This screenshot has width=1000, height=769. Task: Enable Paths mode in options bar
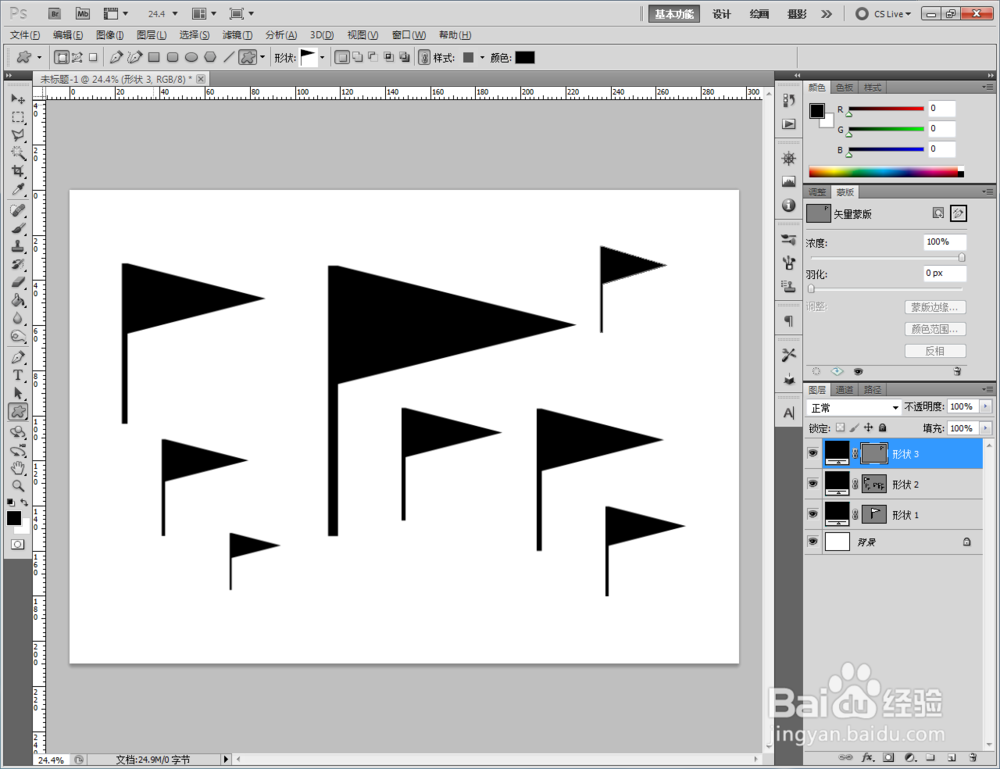[x=77, y=57]
